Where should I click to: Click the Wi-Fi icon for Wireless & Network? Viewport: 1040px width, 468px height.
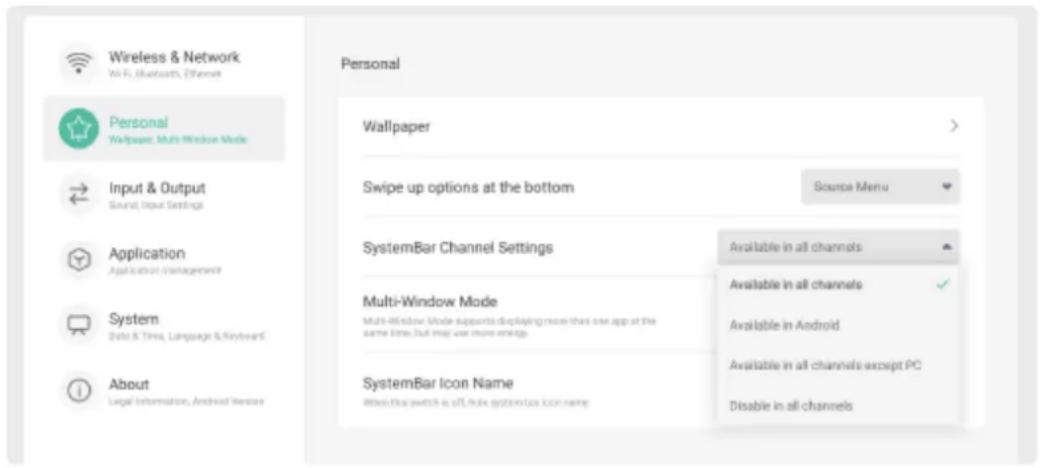78,63
